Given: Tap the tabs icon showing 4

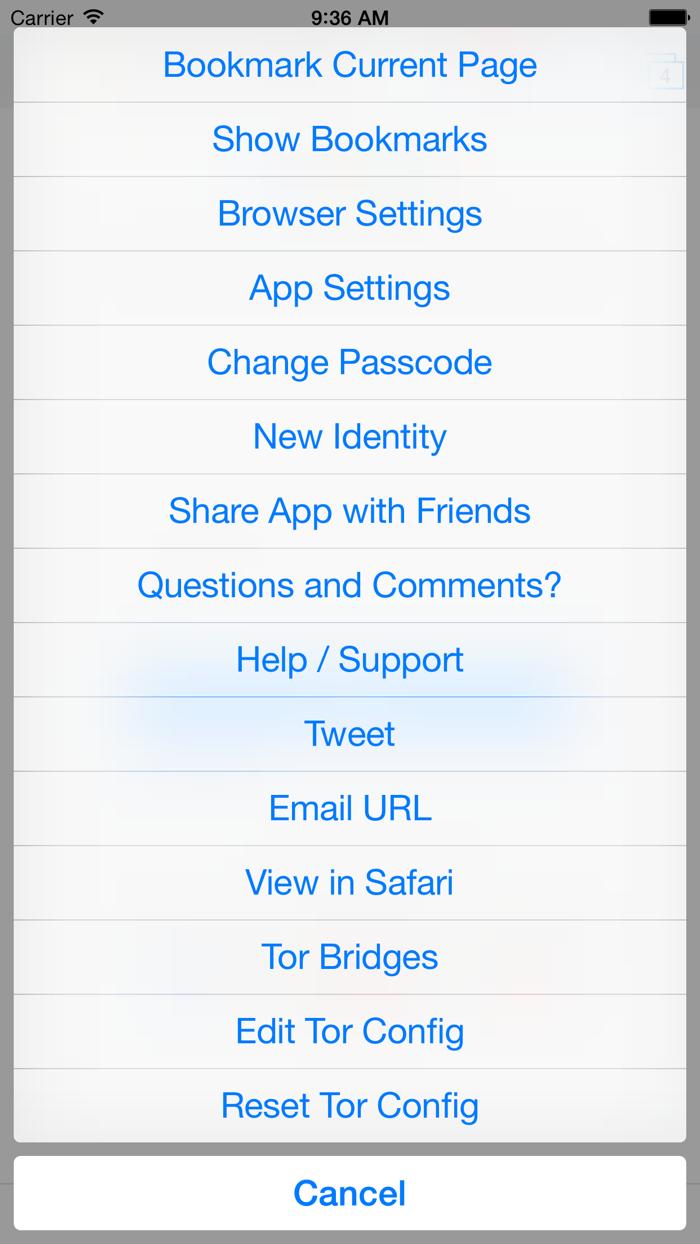Looking at the screenshot, I should pos(664,74).
